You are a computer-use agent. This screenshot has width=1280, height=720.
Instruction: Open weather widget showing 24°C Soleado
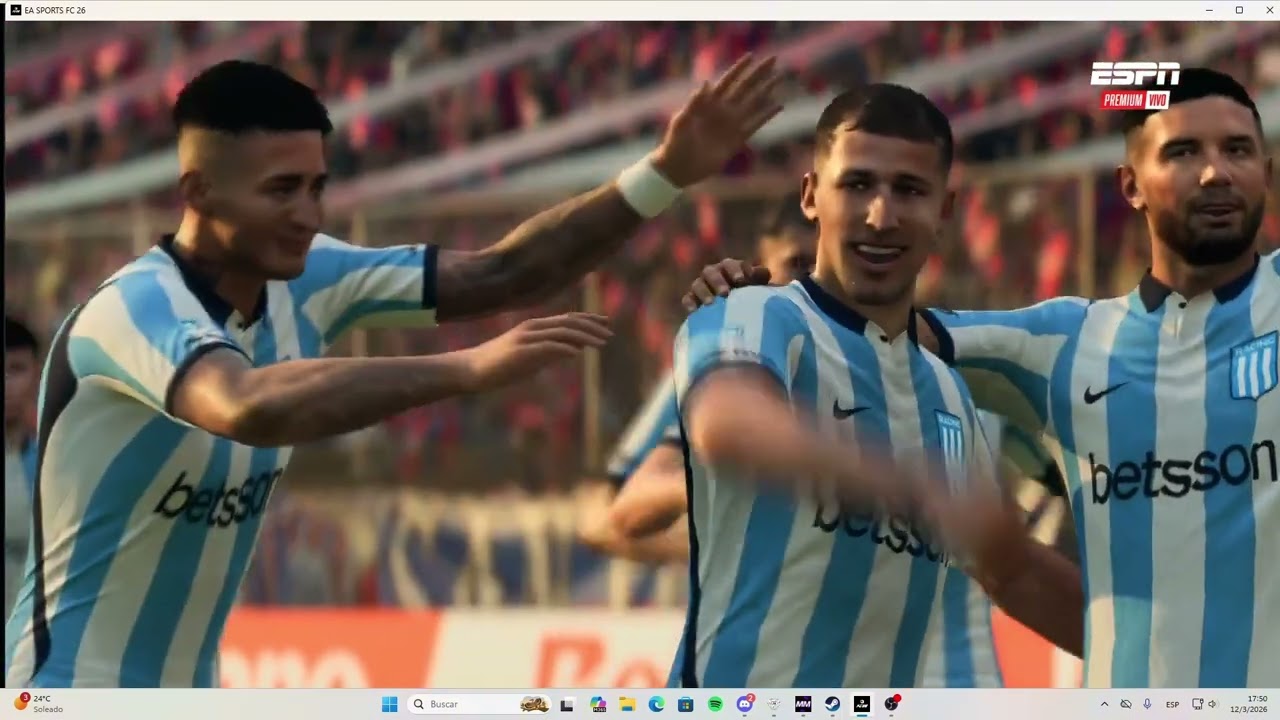coord(38,704)
